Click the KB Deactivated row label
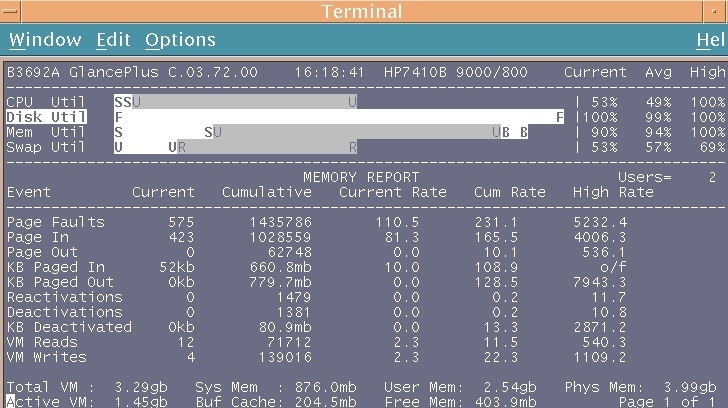This screenshot has width=728, height=408. pyautogui.click(x=69, y=327)
